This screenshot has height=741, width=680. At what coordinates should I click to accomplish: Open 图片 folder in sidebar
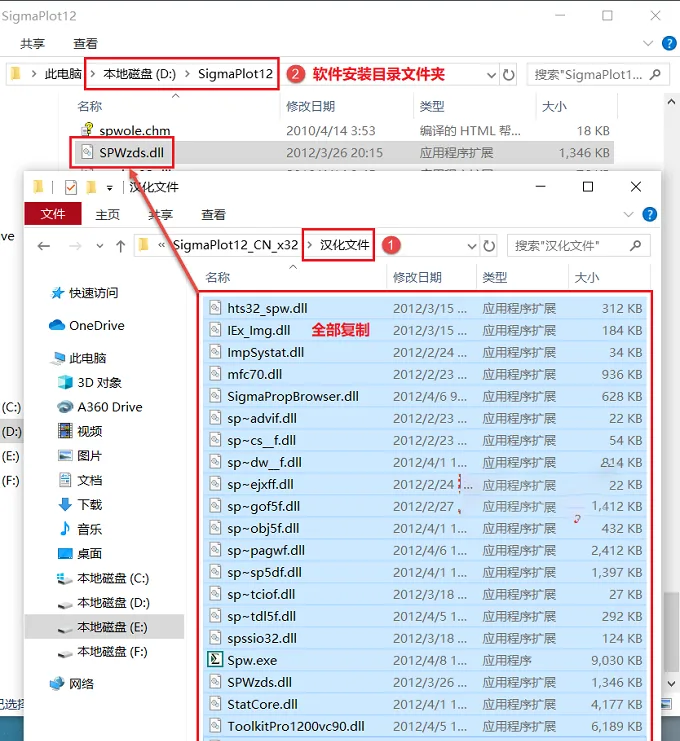(80, 456)
